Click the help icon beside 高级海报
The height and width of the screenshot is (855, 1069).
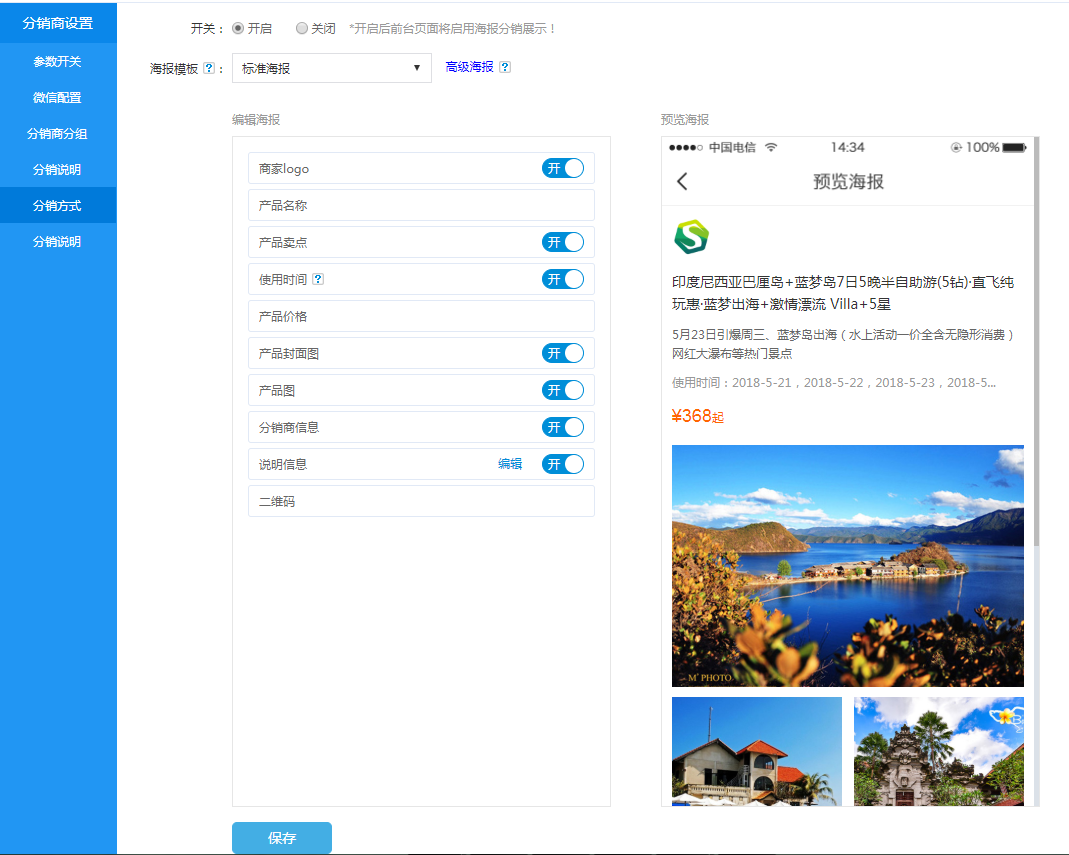(505, 67)
